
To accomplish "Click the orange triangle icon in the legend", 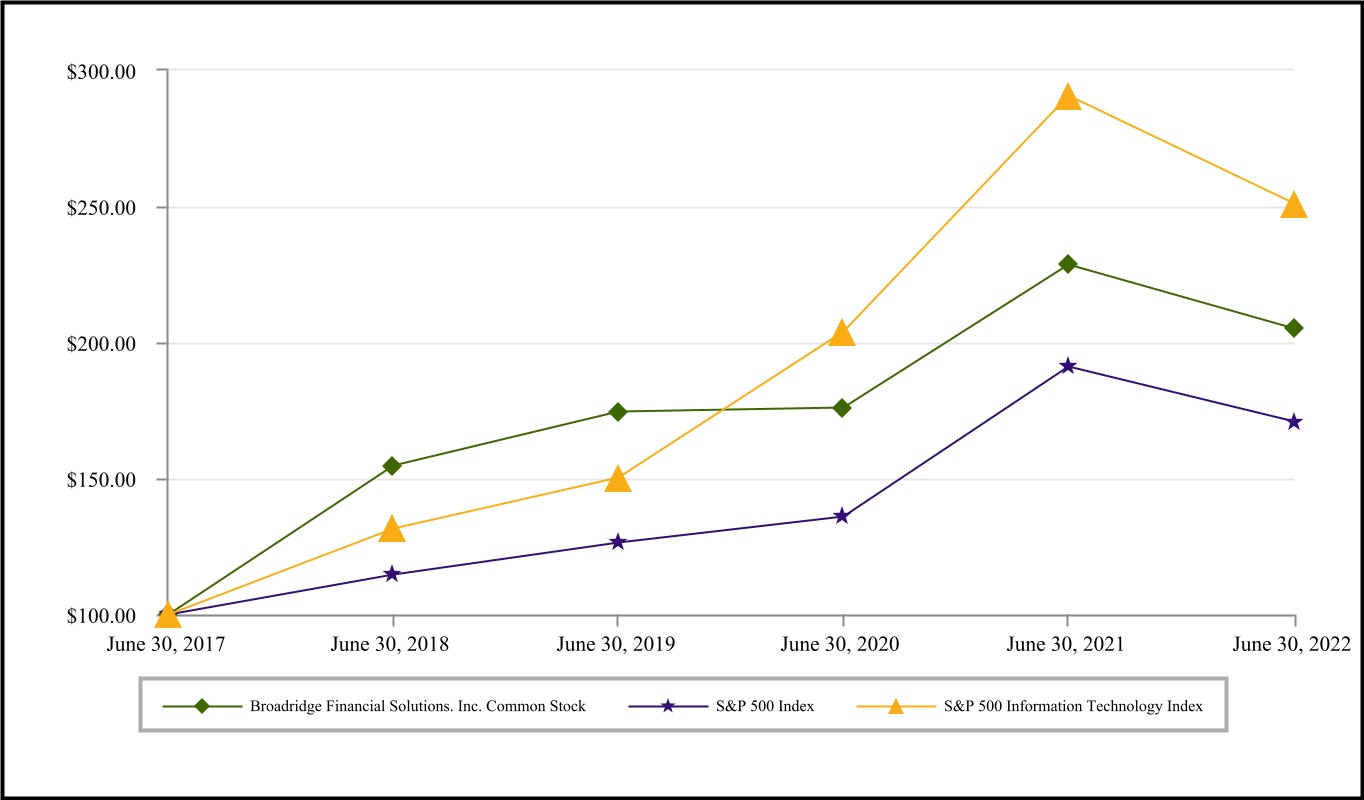I will 896,706.
